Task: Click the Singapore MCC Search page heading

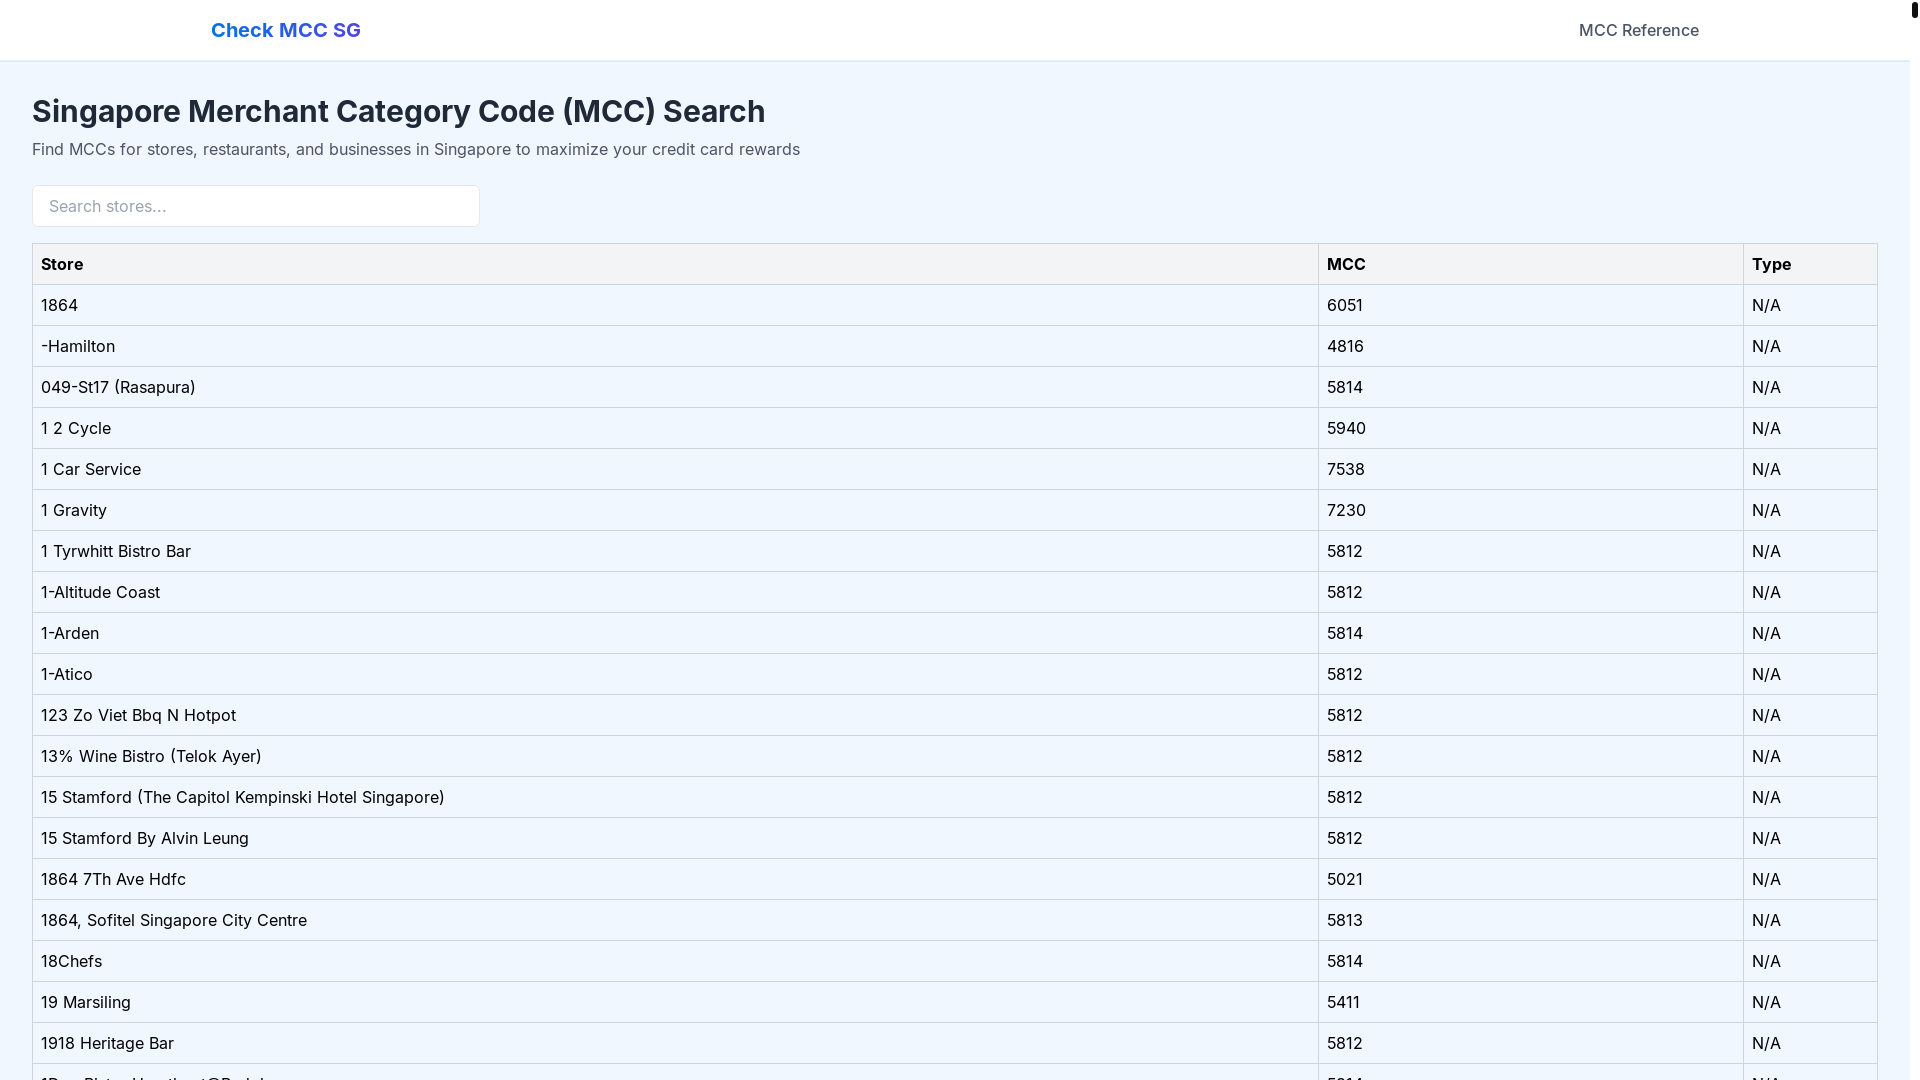Action: coord(398,111)
